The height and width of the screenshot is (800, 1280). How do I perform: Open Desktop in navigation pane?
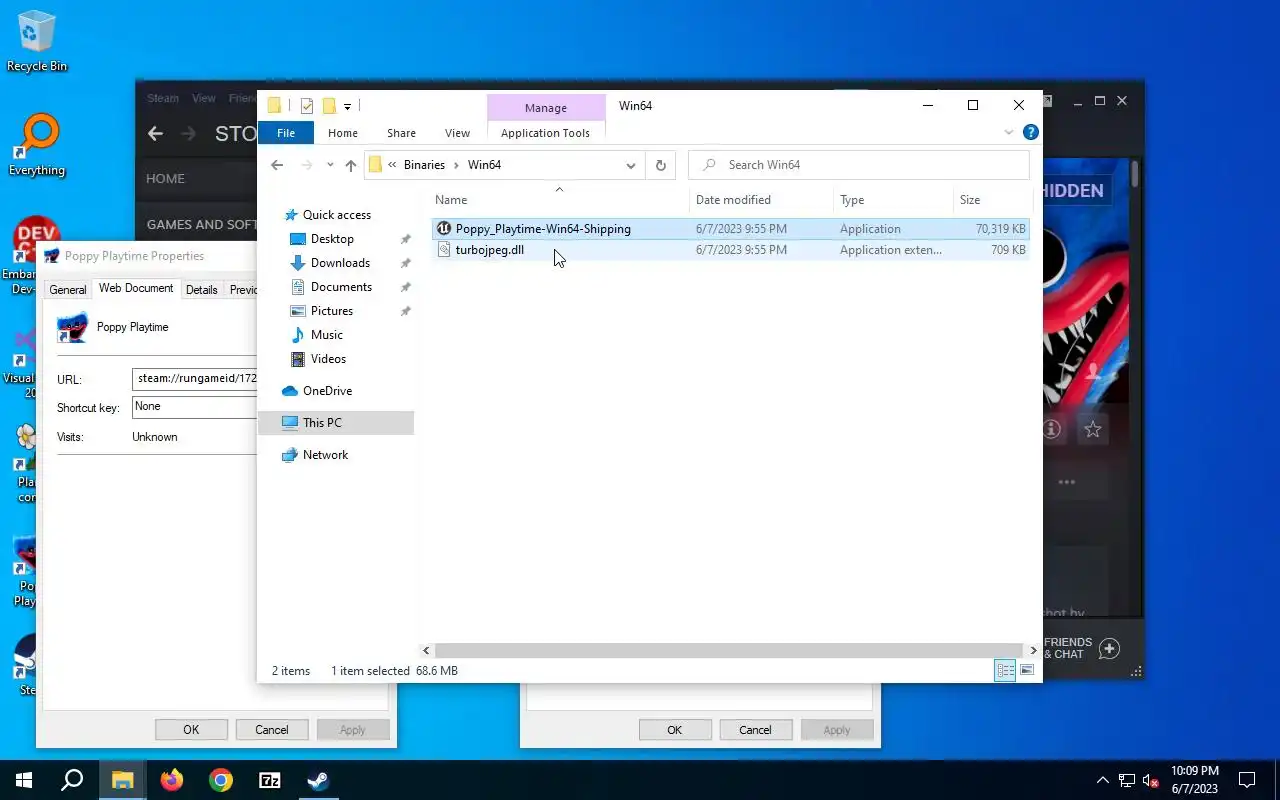point(332,239)
